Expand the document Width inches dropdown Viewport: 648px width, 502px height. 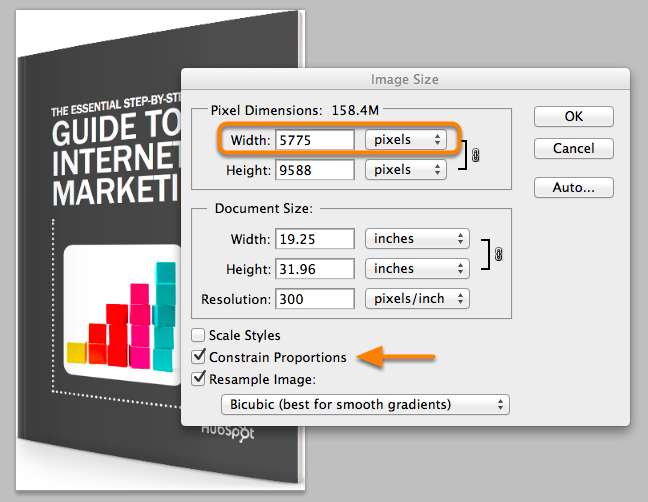click(x=416, y=239)
